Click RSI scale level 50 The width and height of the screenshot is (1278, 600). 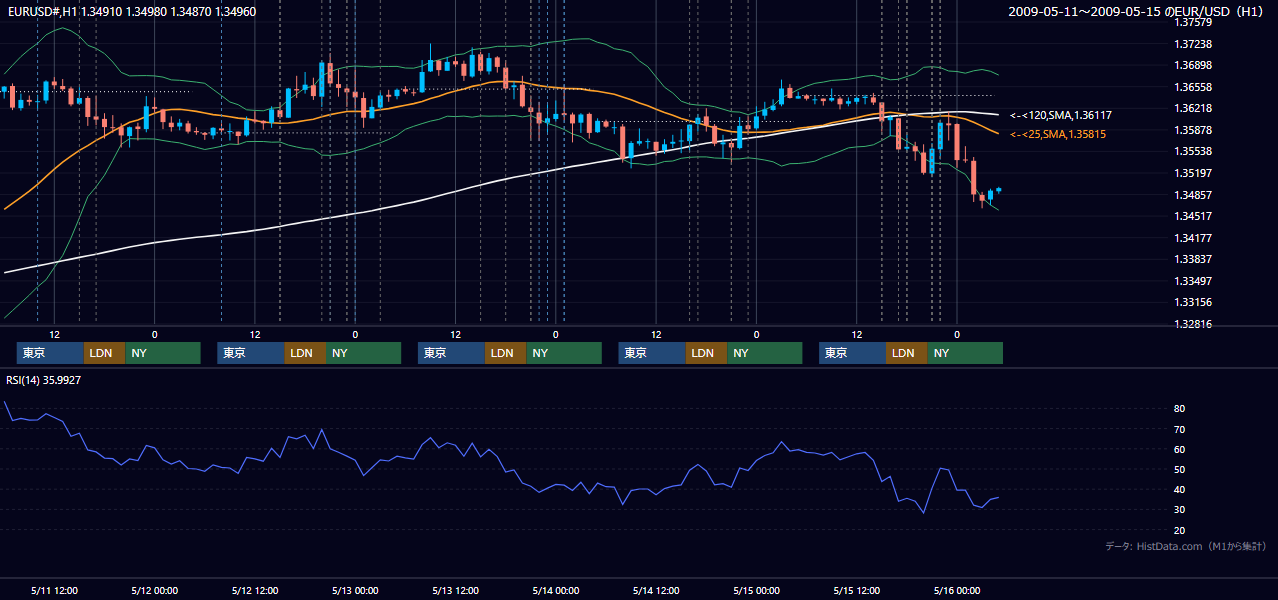(1180, 470)
